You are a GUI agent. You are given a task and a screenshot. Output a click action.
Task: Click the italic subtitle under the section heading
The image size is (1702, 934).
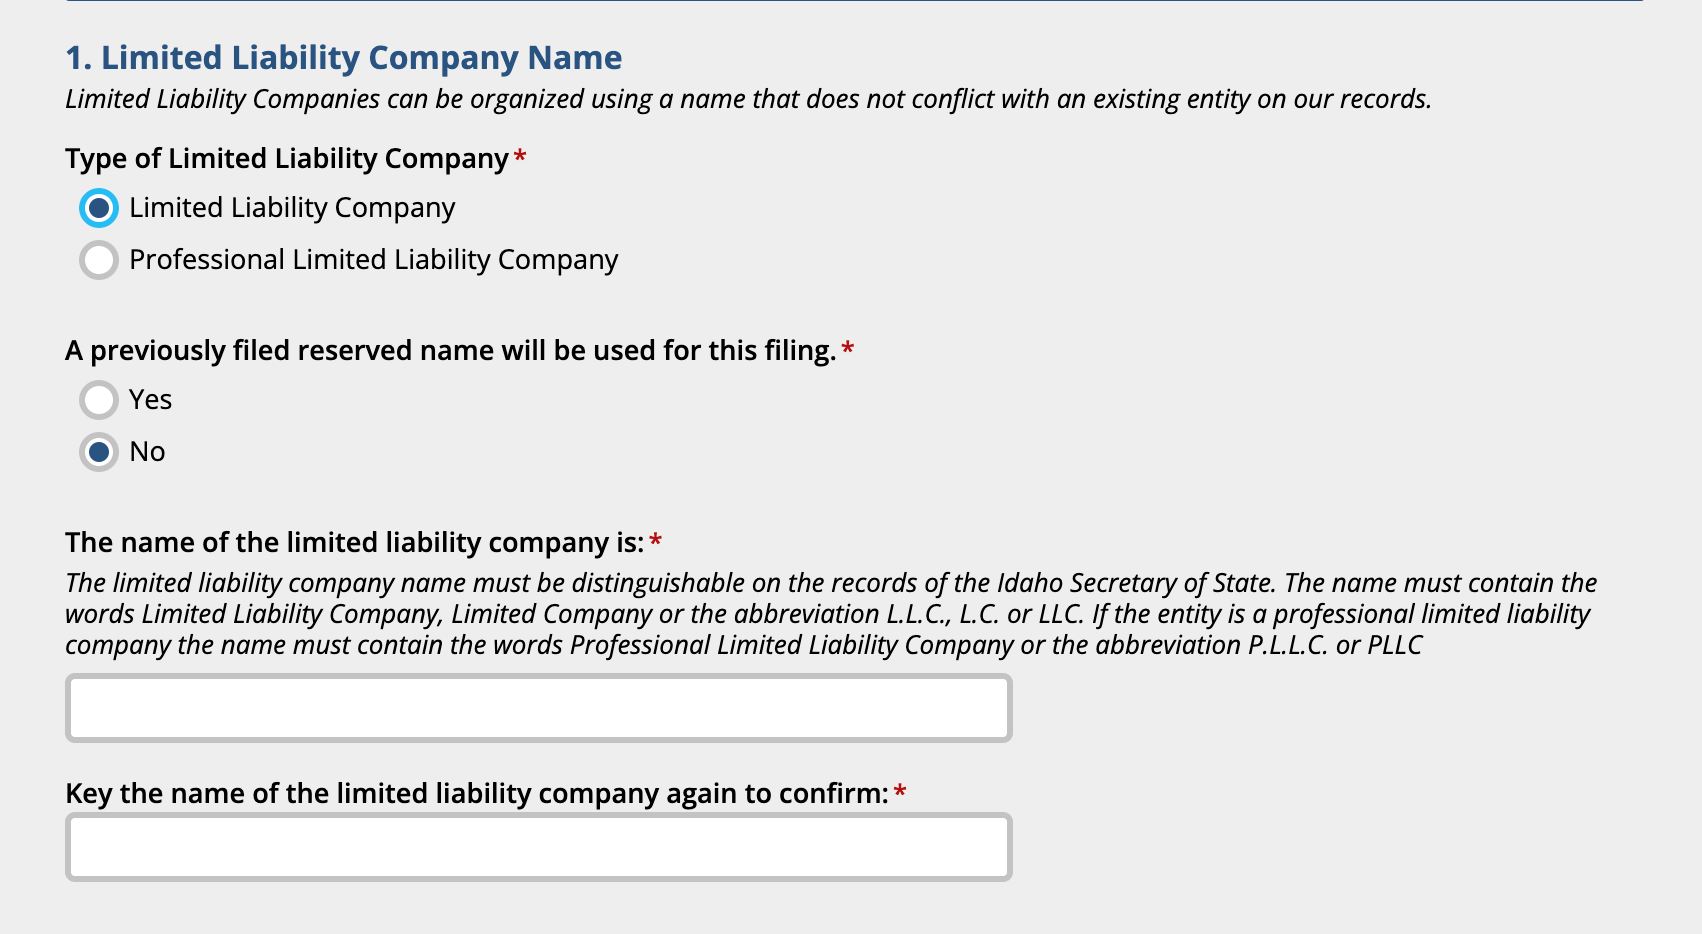pyautogui.click(x=748, y=99)
